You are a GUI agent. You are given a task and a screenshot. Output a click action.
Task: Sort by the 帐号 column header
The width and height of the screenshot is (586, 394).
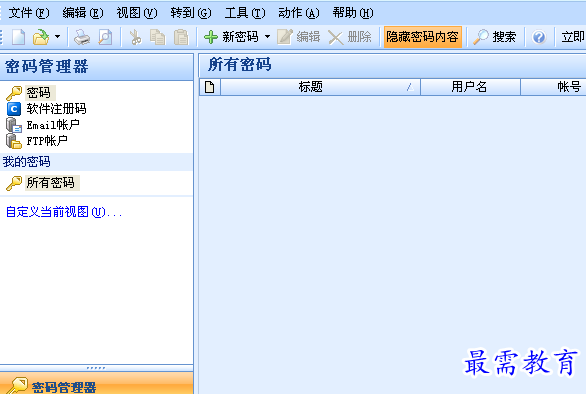(x=554, y=87)
